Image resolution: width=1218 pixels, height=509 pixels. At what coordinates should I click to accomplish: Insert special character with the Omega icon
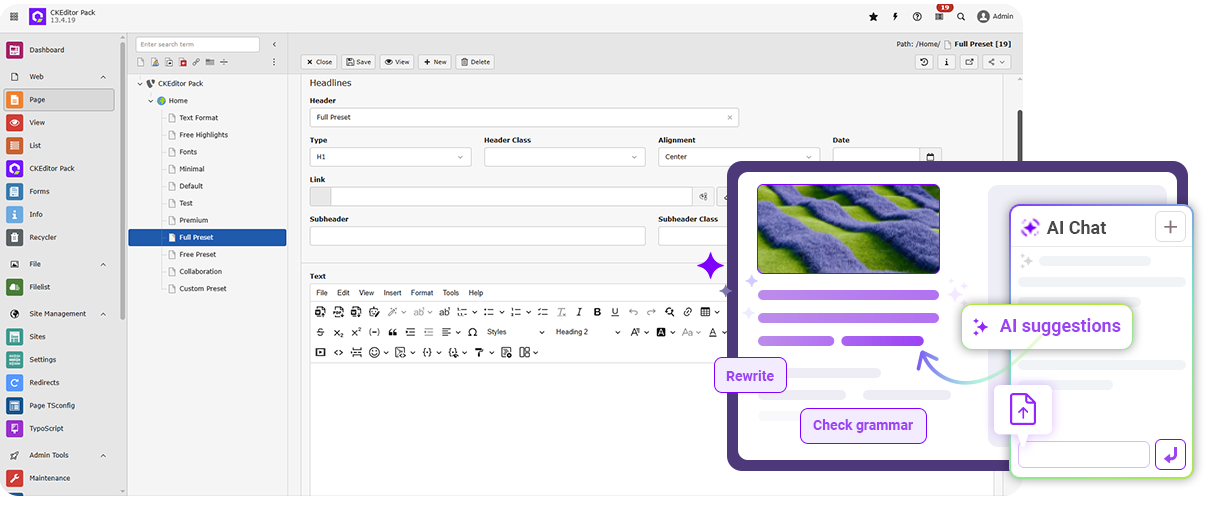(x=471, y=332)
